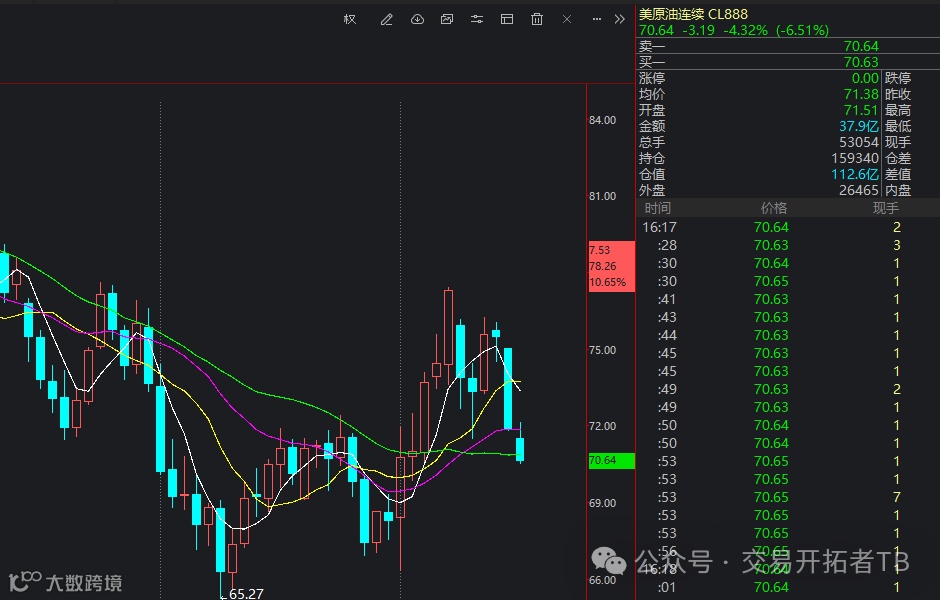Click the cloud download icon
Viewport: 940px width, 600px height.
pyautogui.click(x=417, y=19)
